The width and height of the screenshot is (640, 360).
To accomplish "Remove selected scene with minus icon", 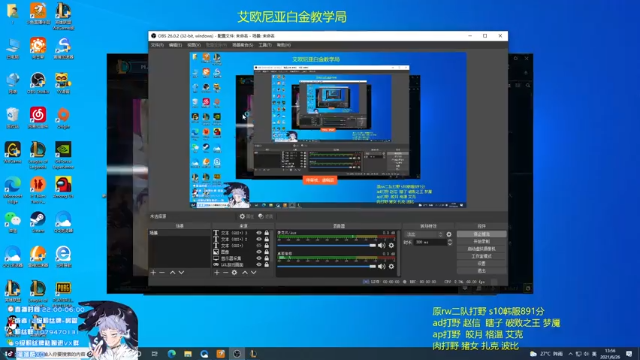I will pos(162,272).
